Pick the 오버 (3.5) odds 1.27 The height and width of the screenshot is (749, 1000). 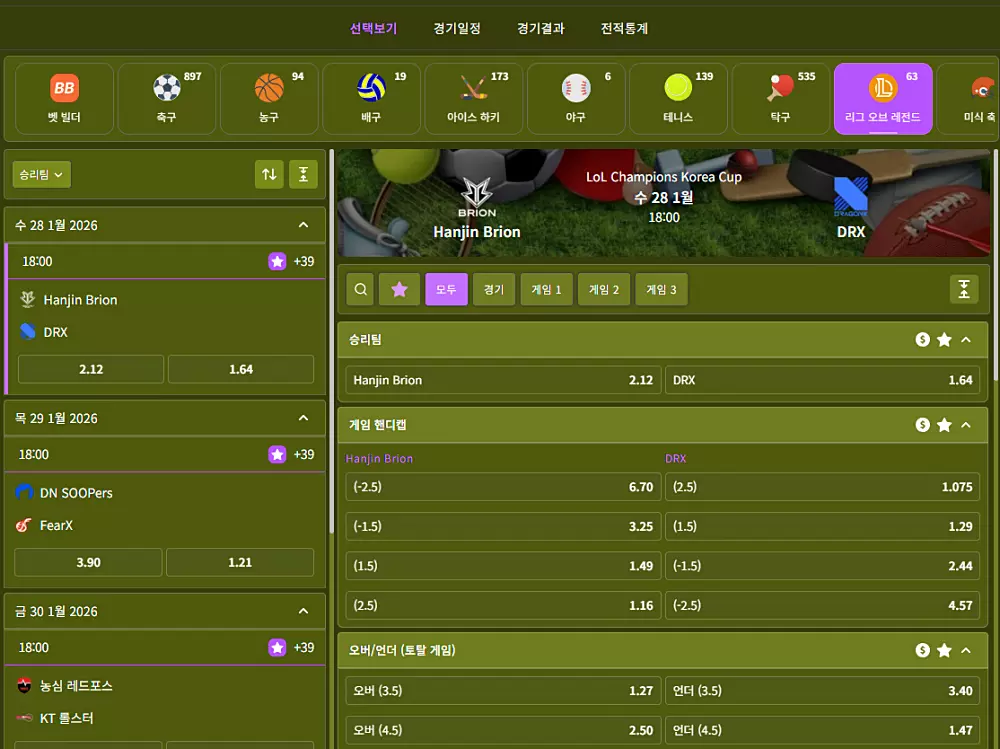pos(503,691)
